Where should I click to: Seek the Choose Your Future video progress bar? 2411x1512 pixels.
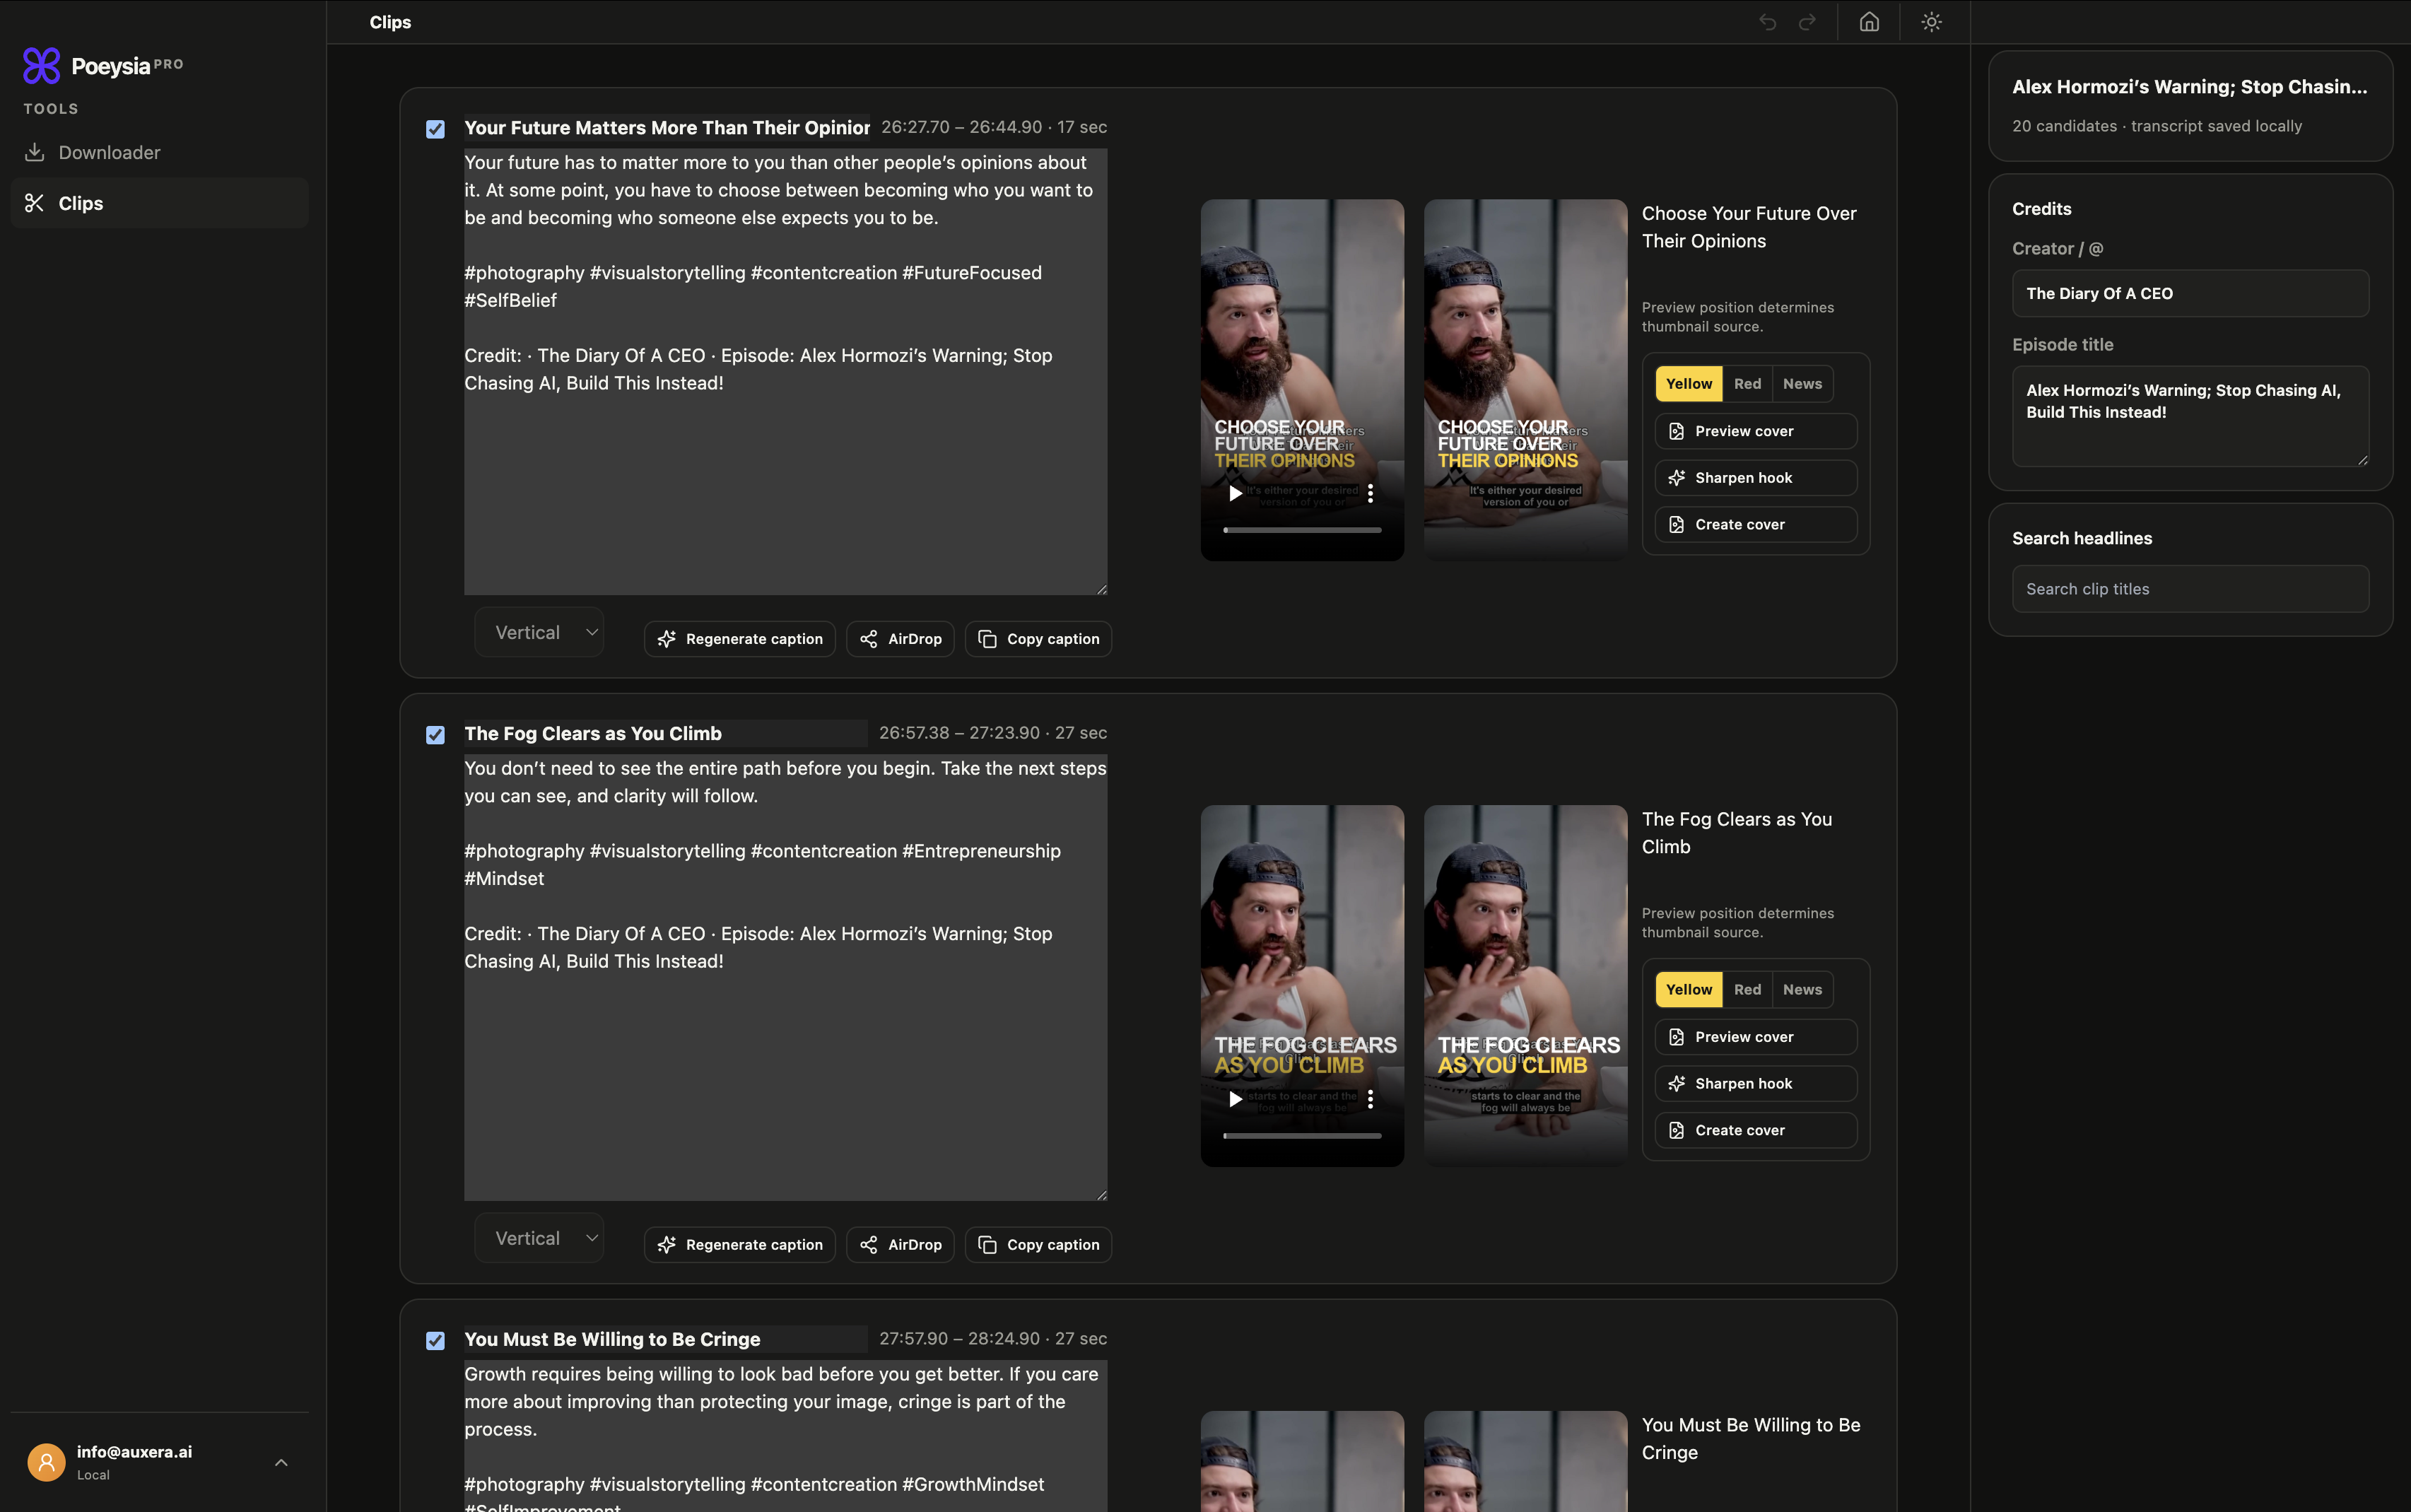[1302, 530]
